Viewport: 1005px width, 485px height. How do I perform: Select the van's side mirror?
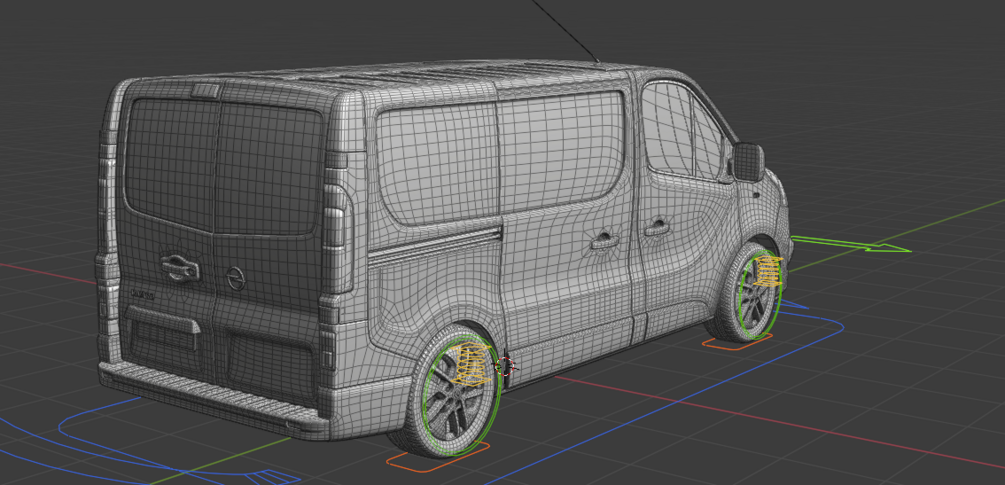coord(748,161)
